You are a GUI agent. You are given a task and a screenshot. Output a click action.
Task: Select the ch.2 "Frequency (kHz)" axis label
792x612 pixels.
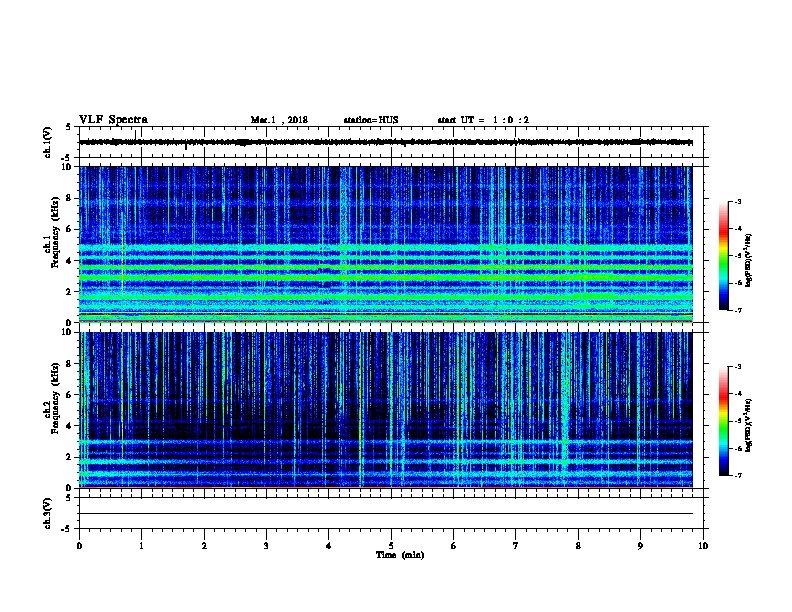55,398
